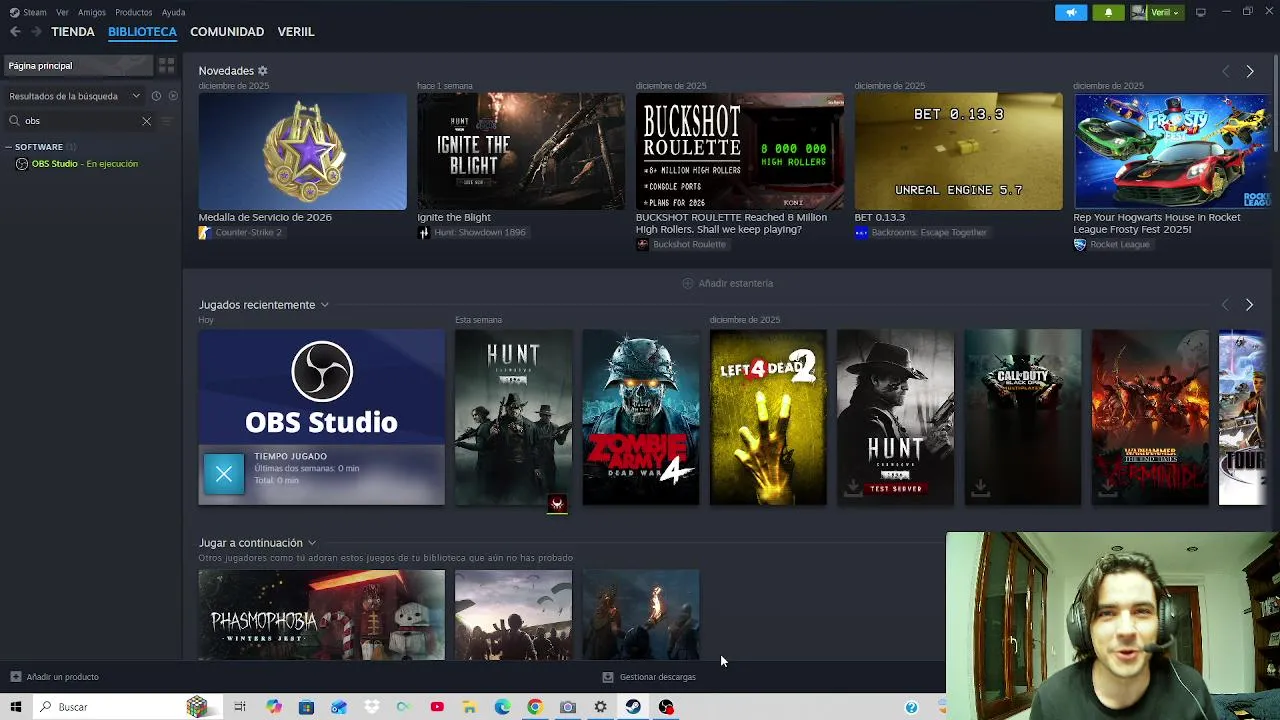Show next Novedades items arrow
Viewport: 1280px width, 720px height.
click(1249, 72)
